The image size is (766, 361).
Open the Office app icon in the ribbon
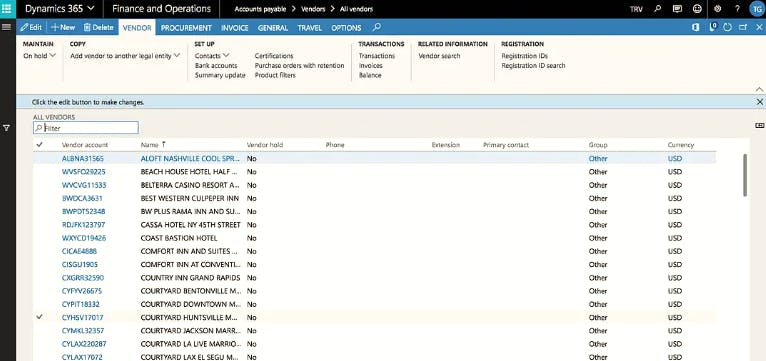(x=696, y=27)
